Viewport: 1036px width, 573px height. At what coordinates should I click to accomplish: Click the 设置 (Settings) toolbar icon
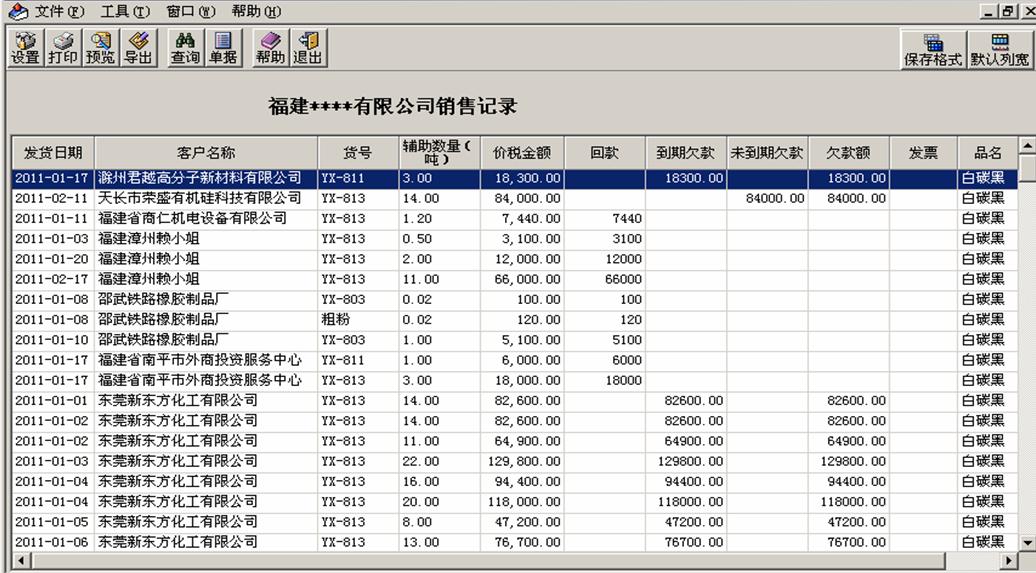[x=25, y=47]
